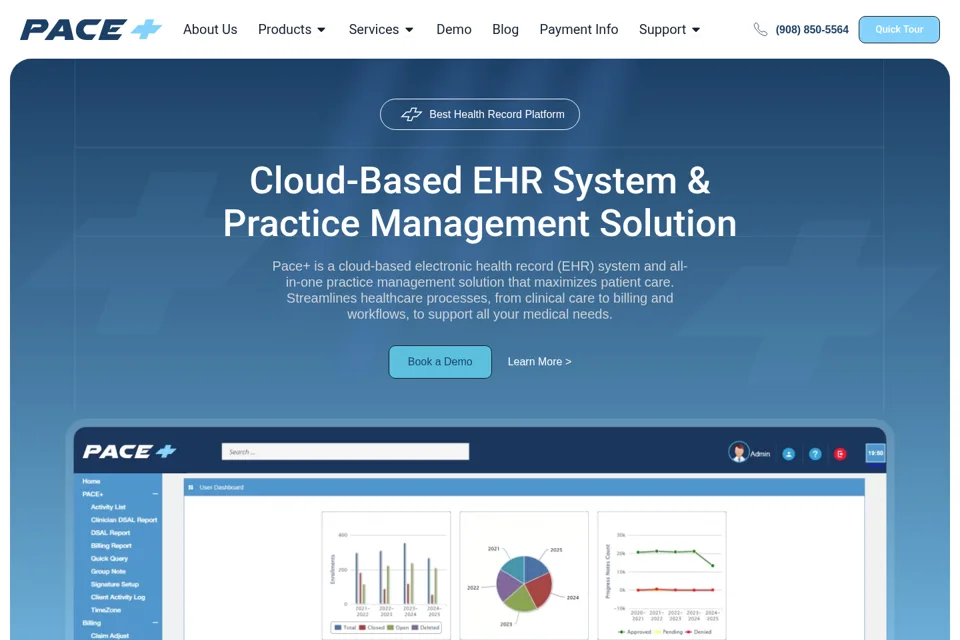
Task: Open Client Activity Log in the sidebar
Action: 118,597
